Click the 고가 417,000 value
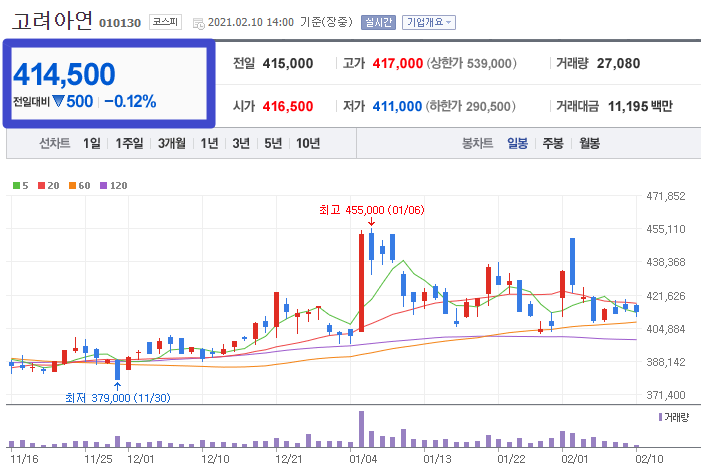 (x=398, y=63)
